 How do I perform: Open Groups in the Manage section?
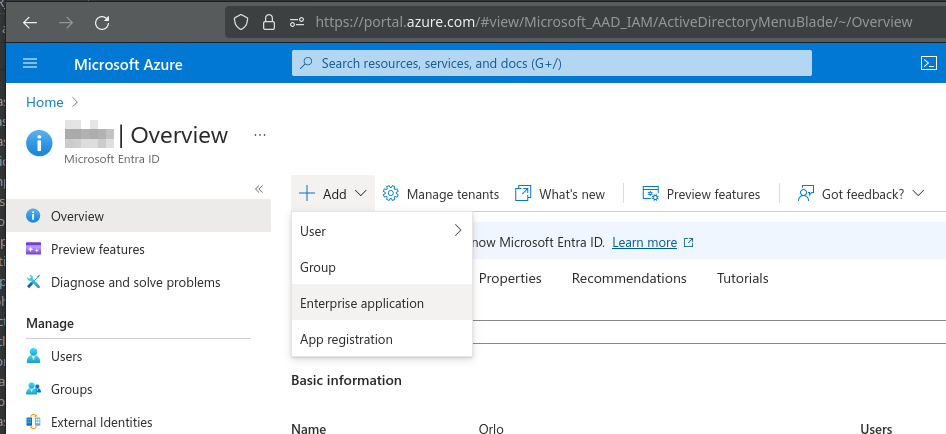tap(71, 389)
